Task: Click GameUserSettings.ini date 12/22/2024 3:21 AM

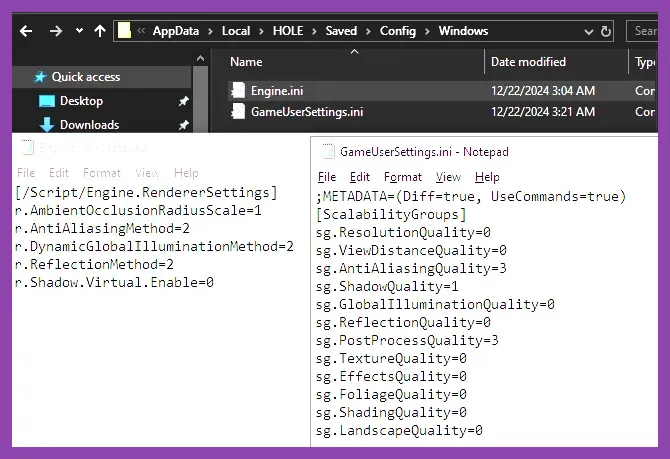Action: coord(543,112)
